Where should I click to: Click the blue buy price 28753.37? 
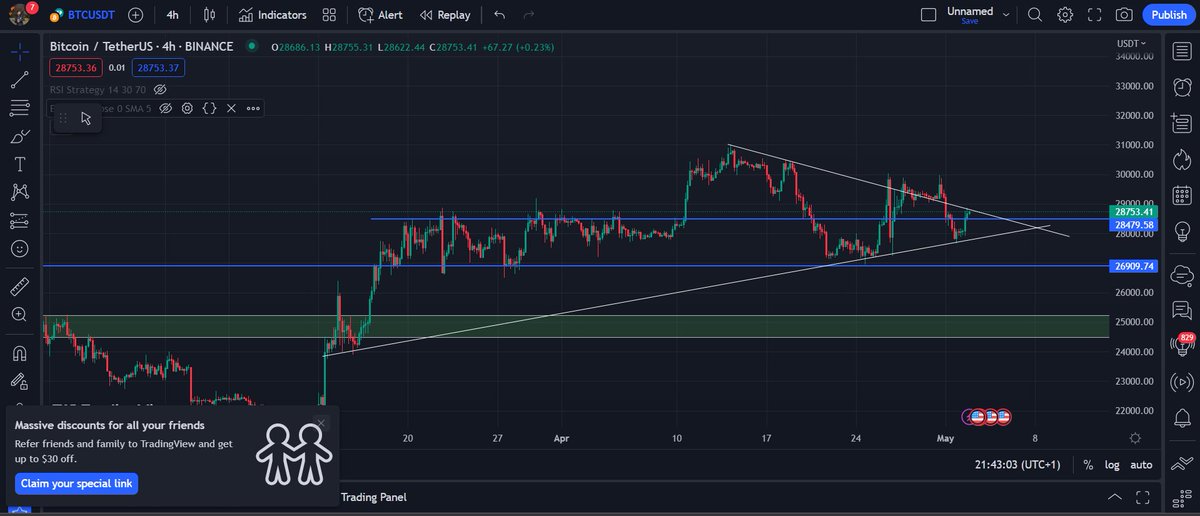pos(160,67)
